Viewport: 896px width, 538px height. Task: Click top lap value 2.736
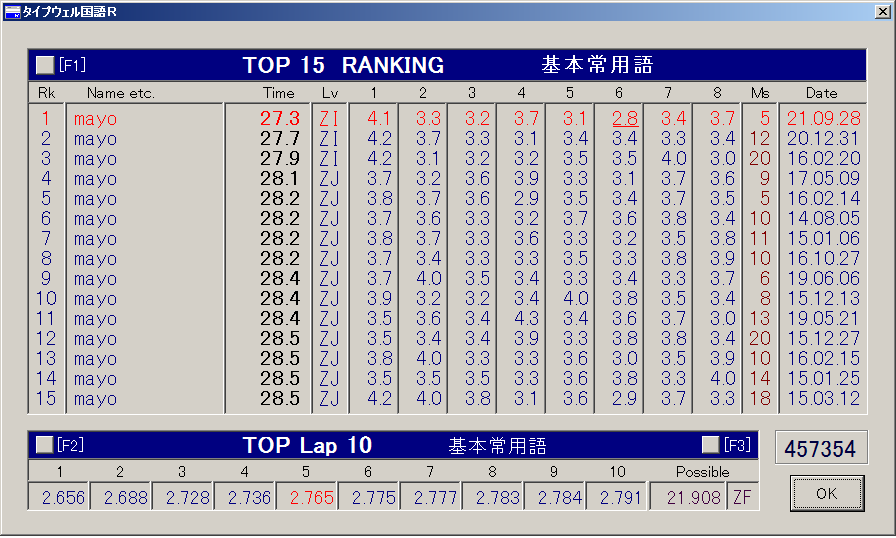pyautogui.click(x=249, y=497)
